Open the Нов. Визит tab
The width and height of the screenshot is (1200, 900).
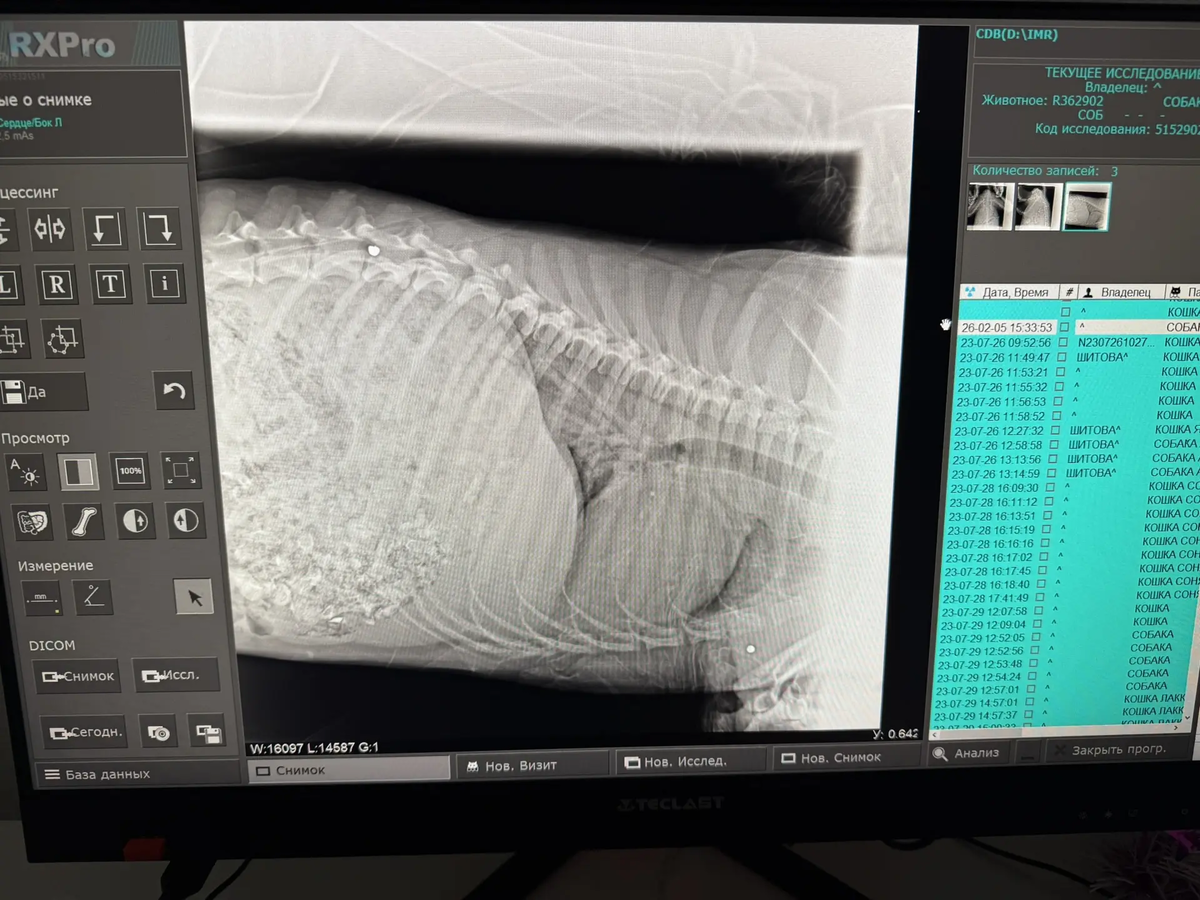[532, 765]
